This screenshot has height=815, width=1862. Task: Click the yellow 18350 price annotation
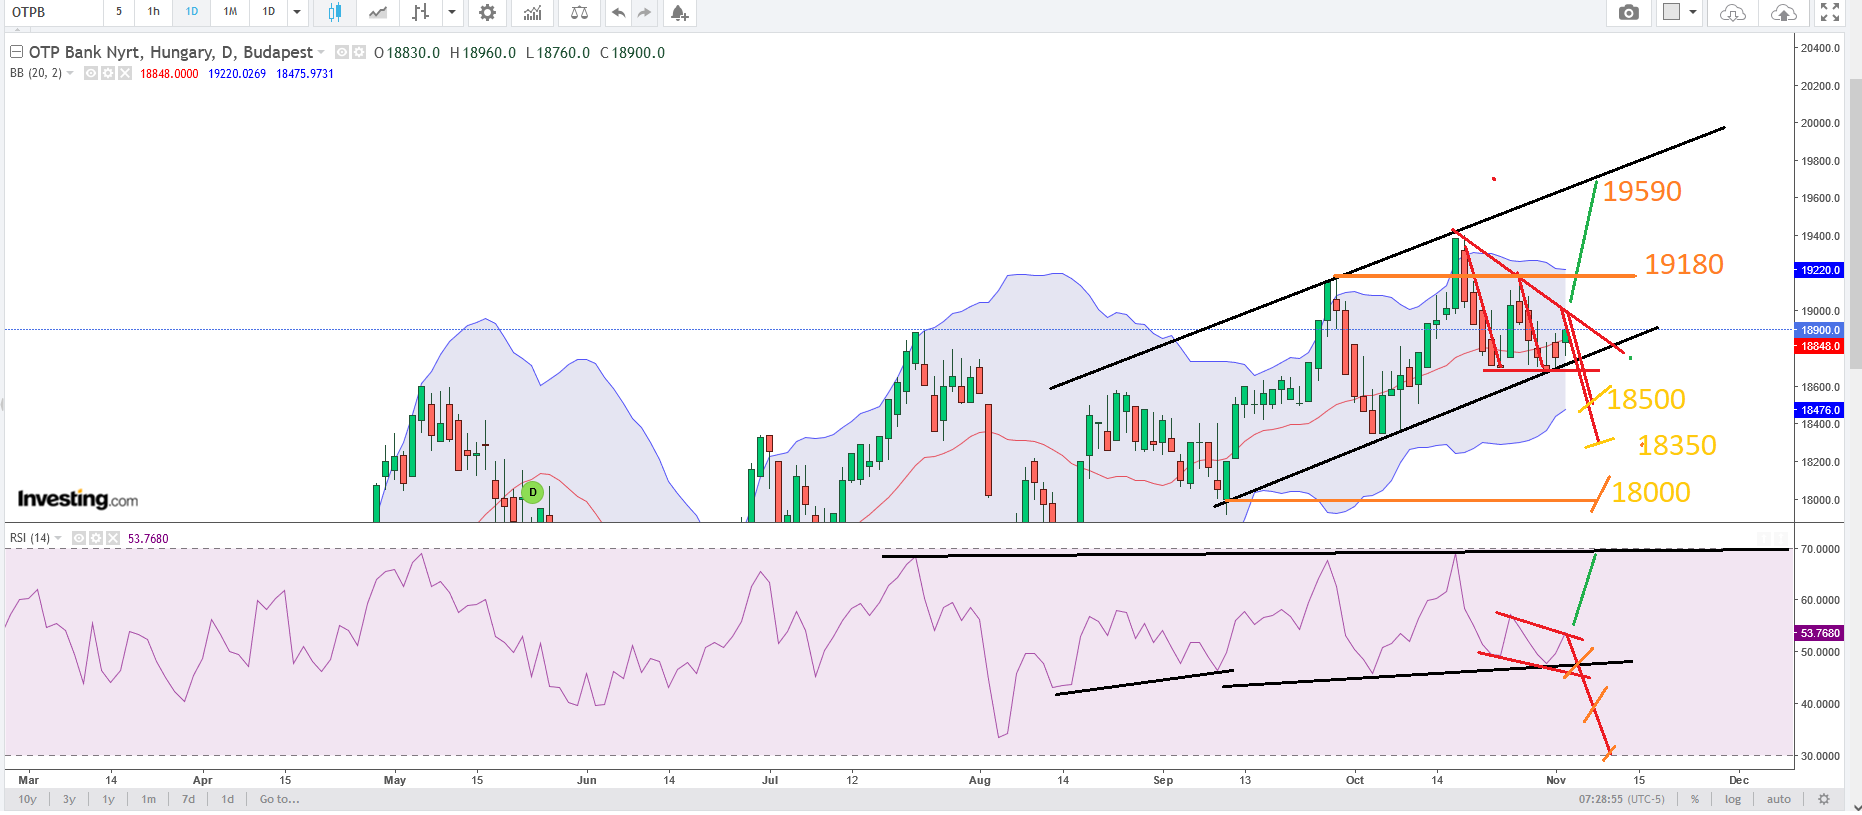[x=1677, y=445]
